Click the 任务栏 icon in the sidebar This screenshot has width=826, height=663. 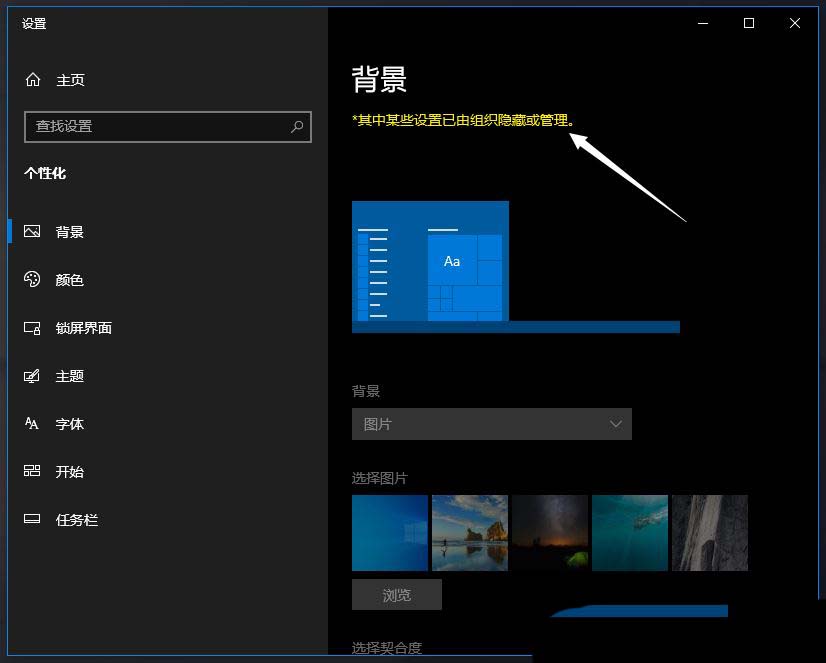pos(32,520)
